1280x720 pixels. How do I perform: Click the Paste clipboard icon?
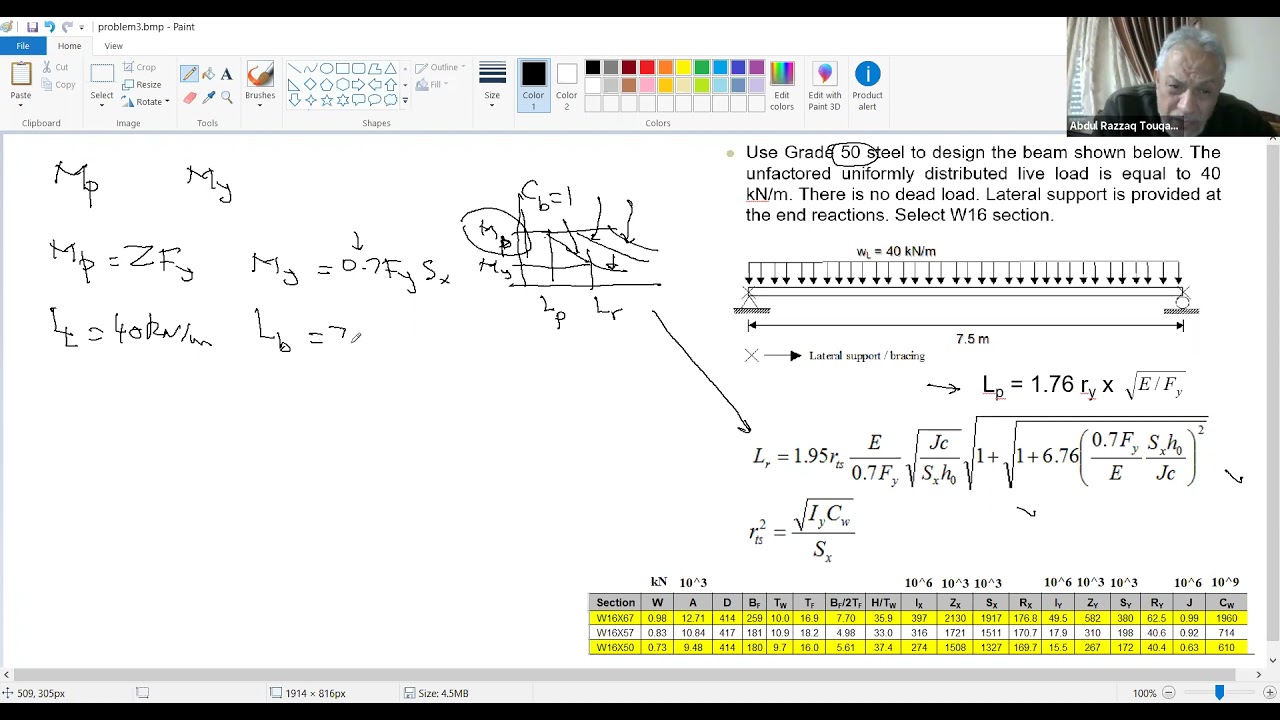click(21, 74)
